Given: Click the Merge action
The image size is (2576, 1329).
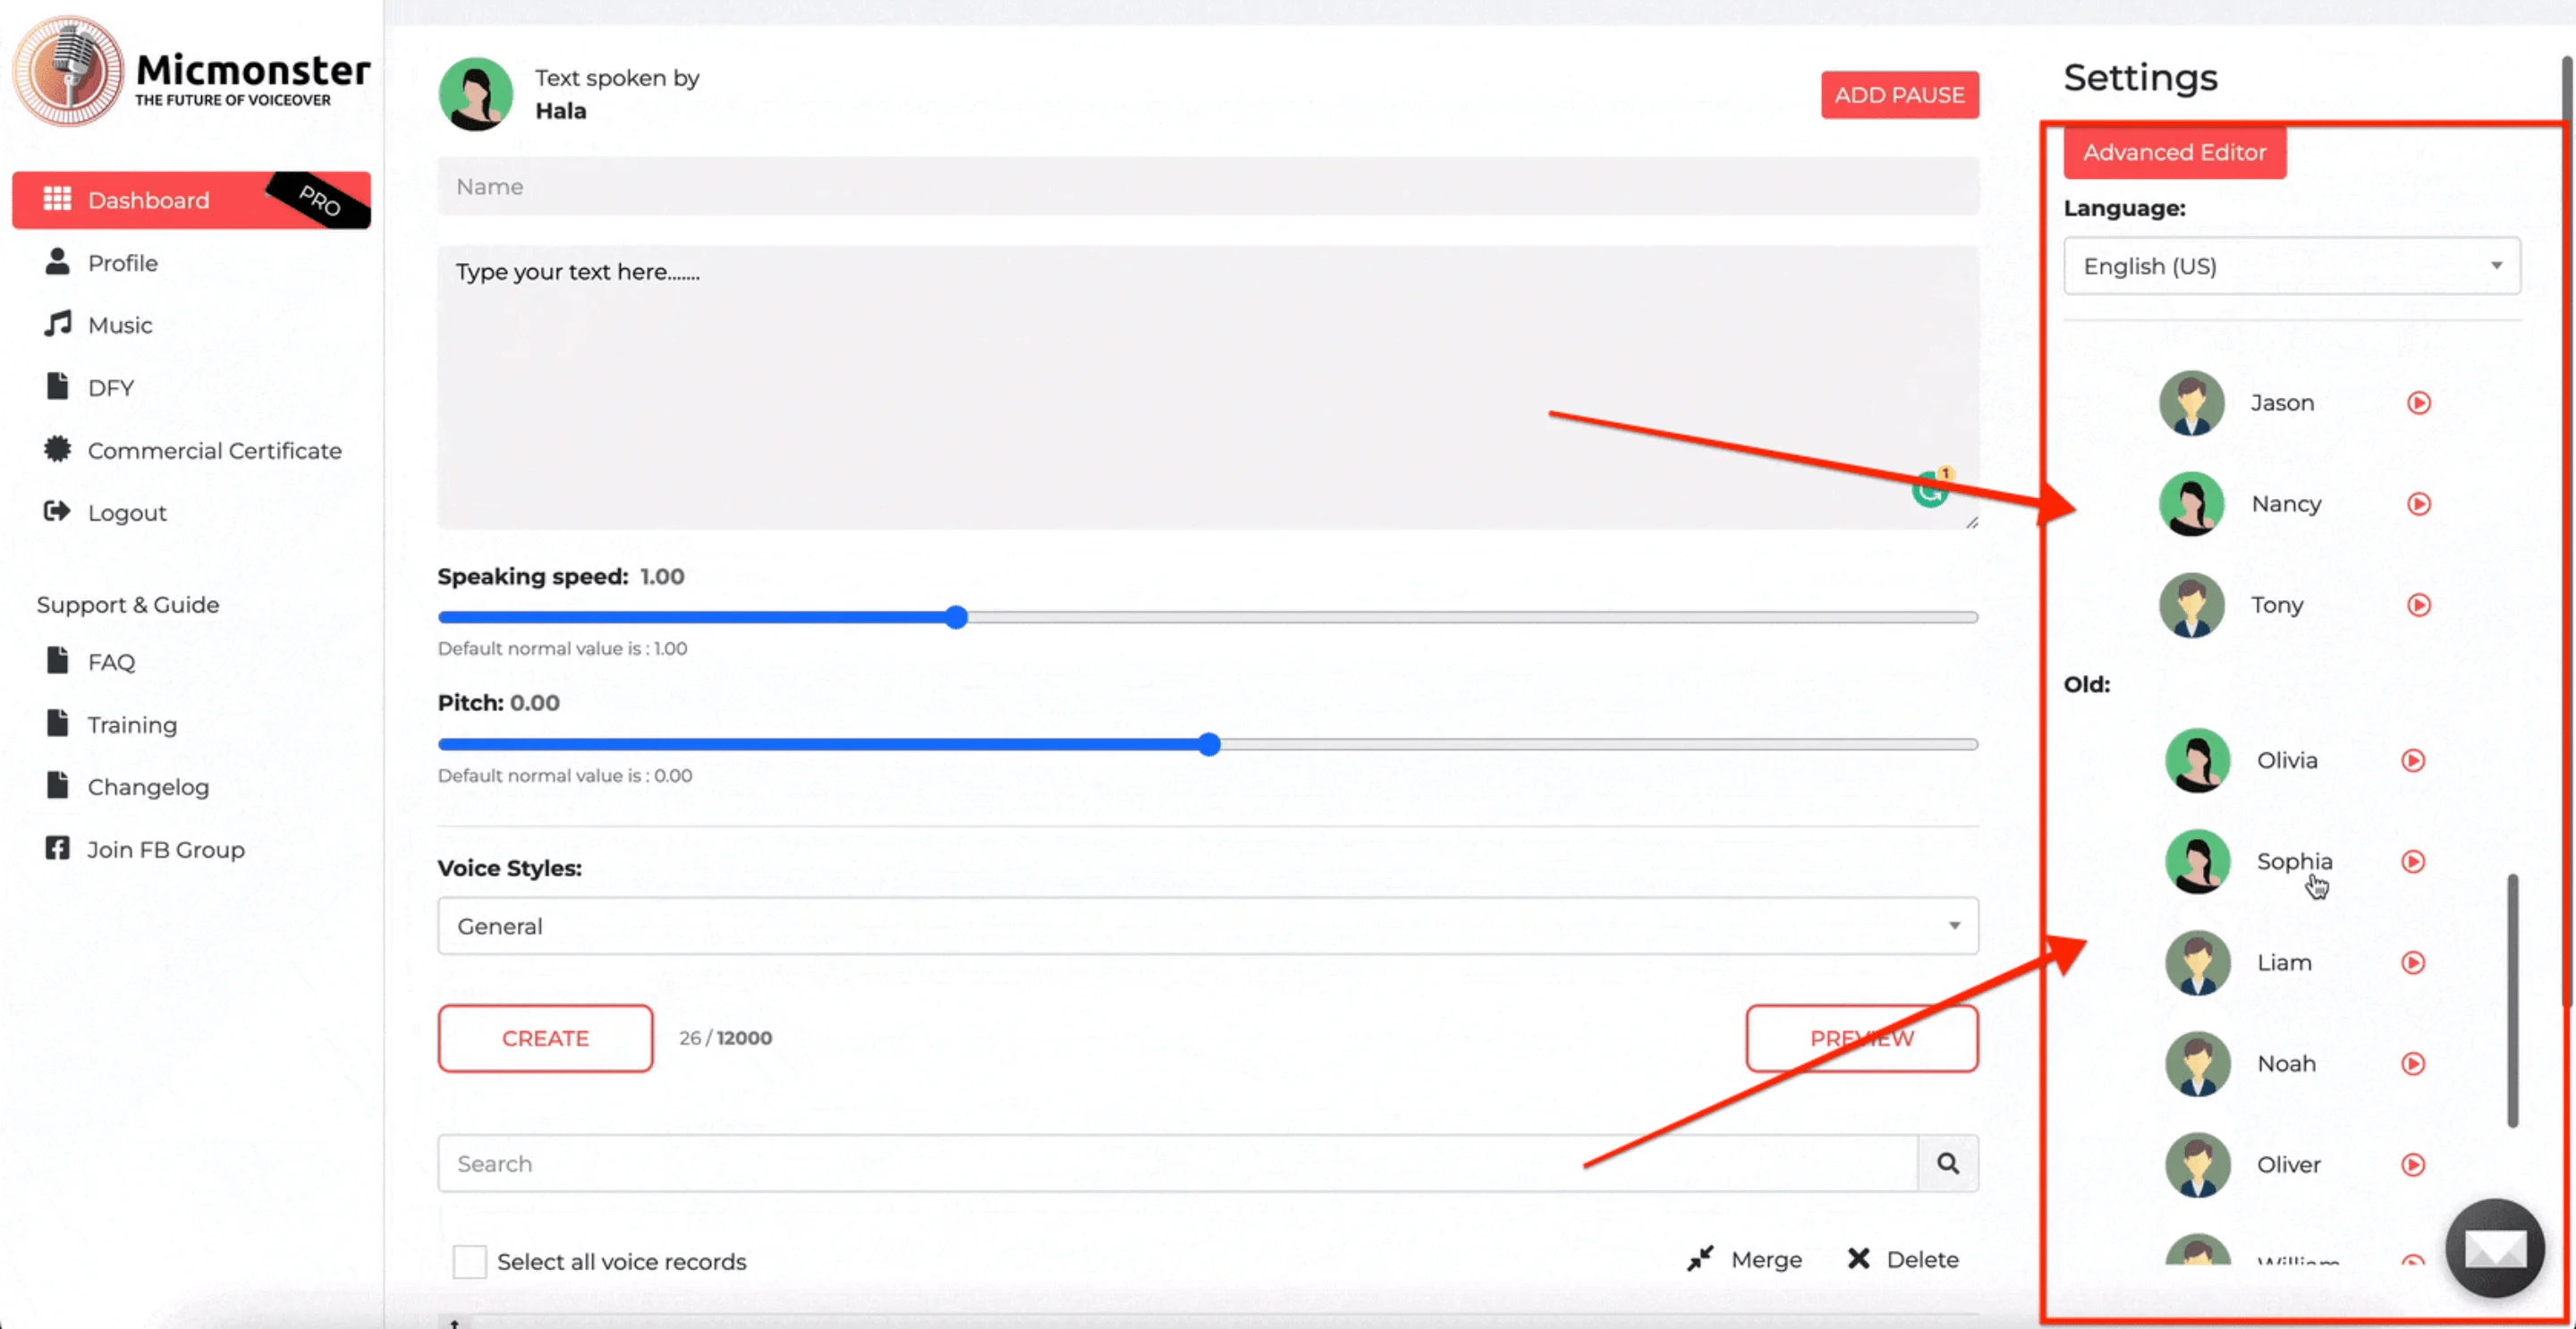Looking at the screenshot, I should (x=1745, y=1259).
